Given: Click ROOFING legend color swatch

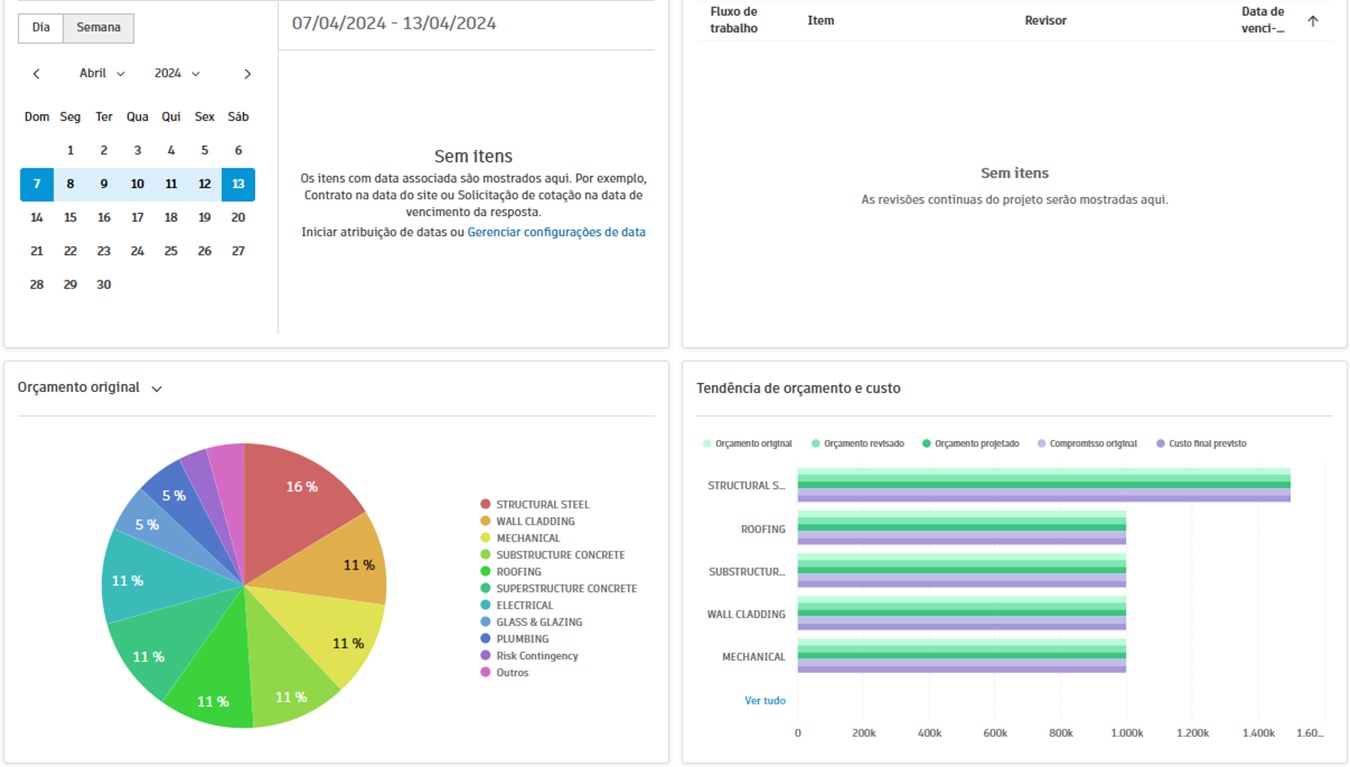Looking at the screenshot, I should point(485,572).
